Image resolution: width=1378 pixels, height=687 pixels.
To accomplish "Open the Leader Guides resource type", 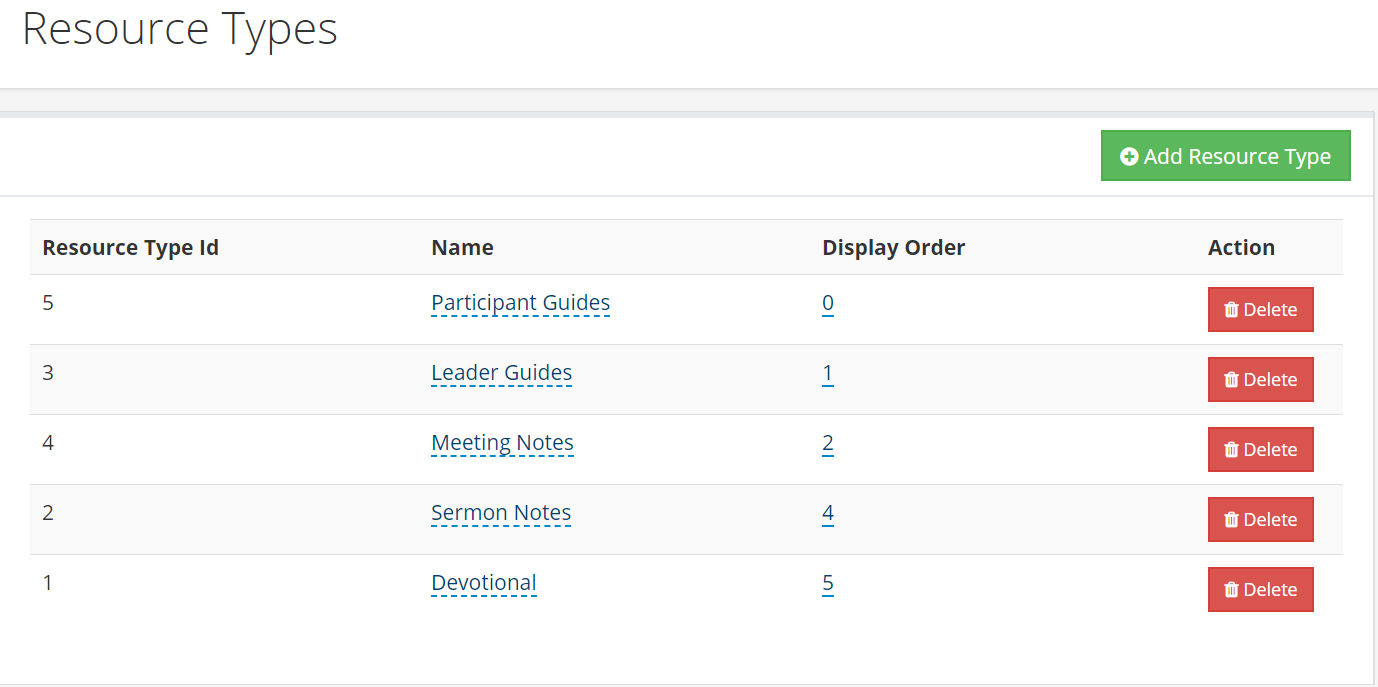I will click(x=501, y=372).
